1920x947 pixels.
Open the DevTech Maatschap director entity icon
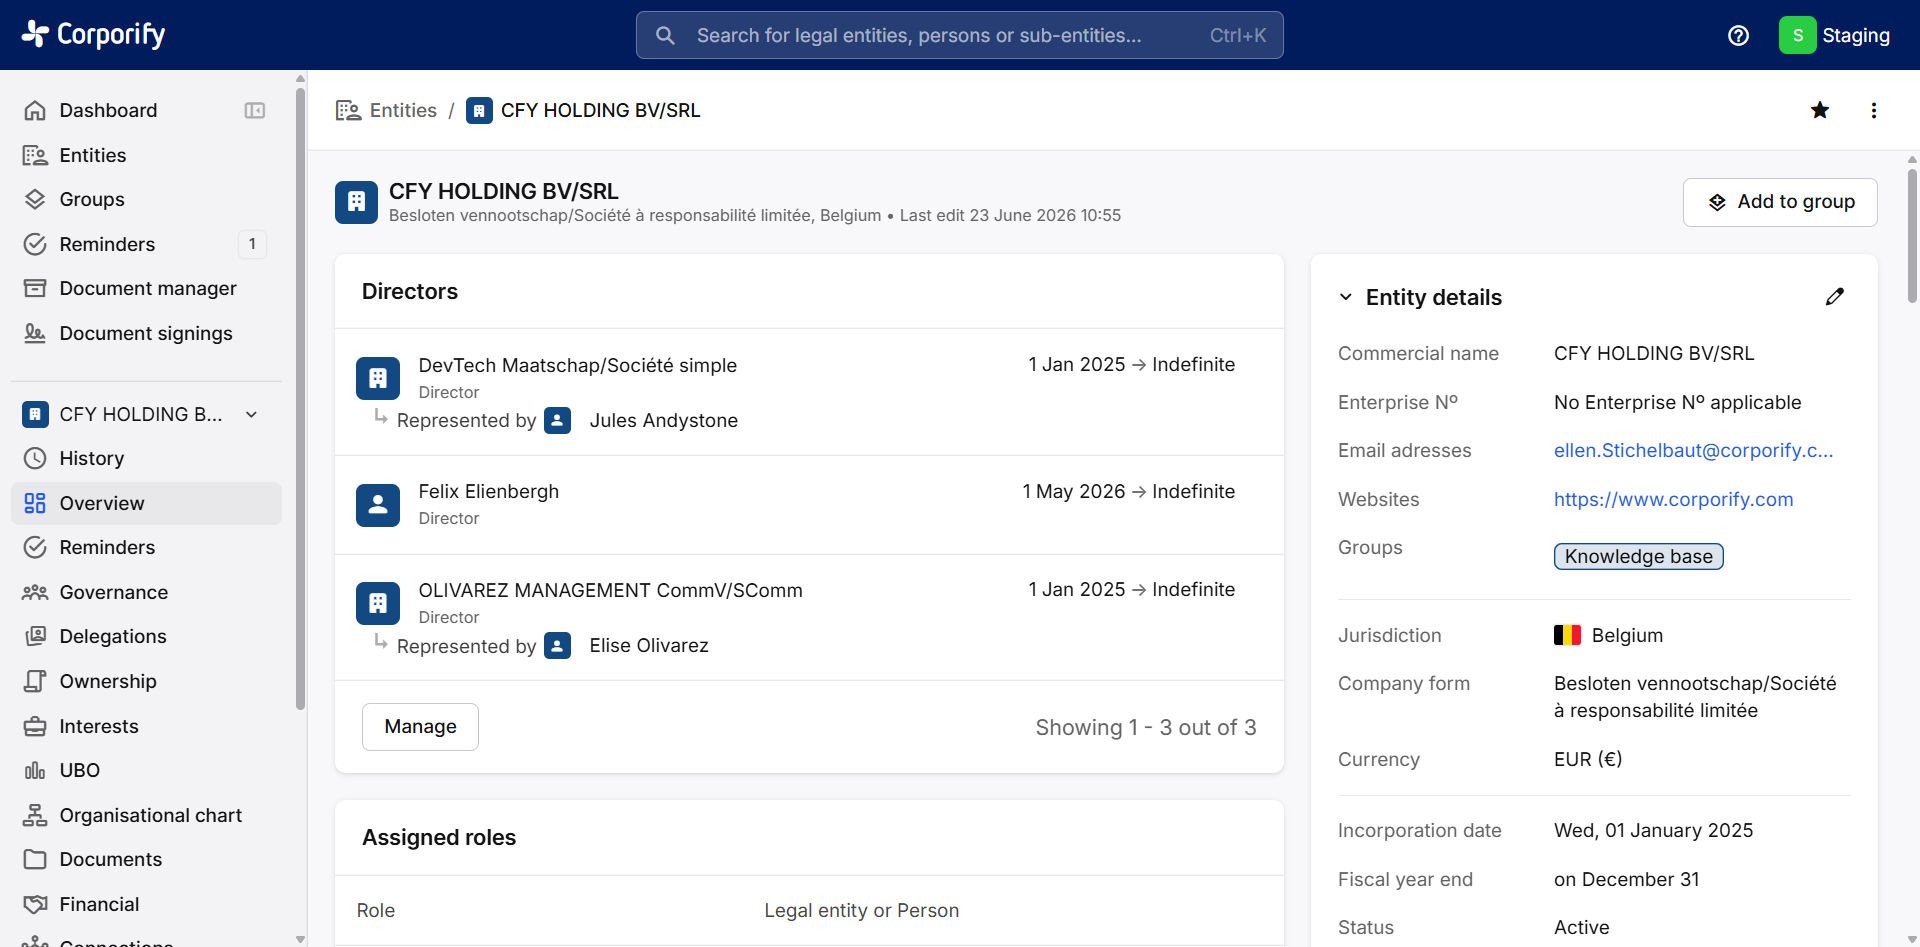coord(378,378)
